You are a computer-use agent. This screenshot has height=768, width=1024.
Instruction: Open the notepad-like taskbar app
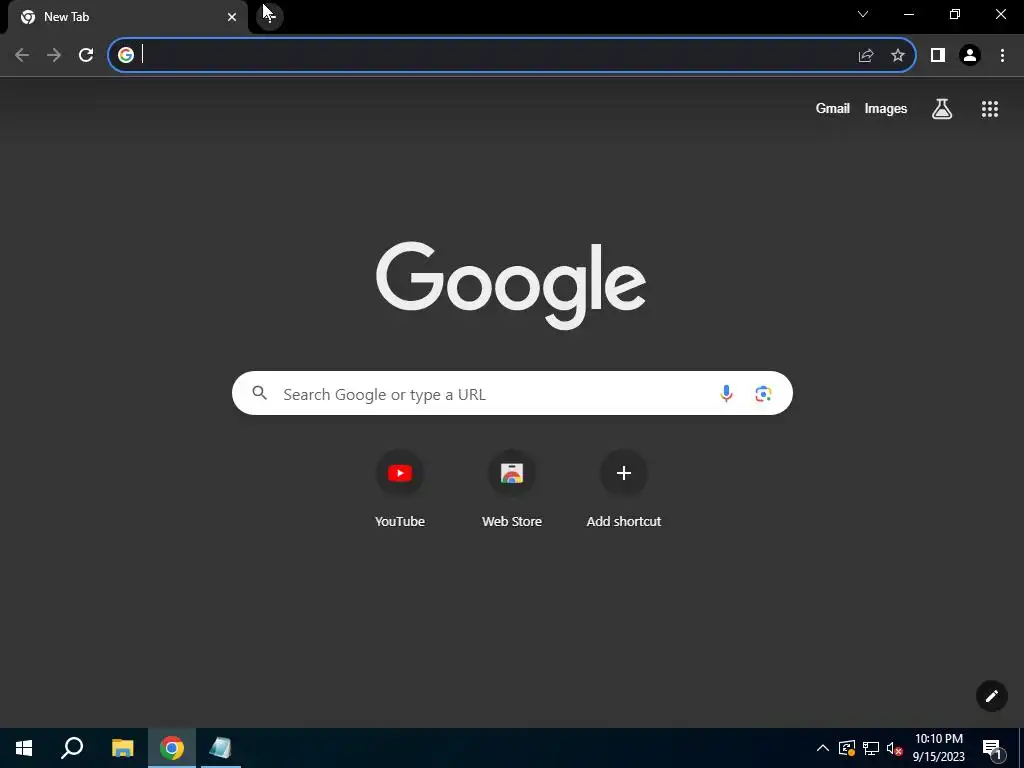click(221, 748)
